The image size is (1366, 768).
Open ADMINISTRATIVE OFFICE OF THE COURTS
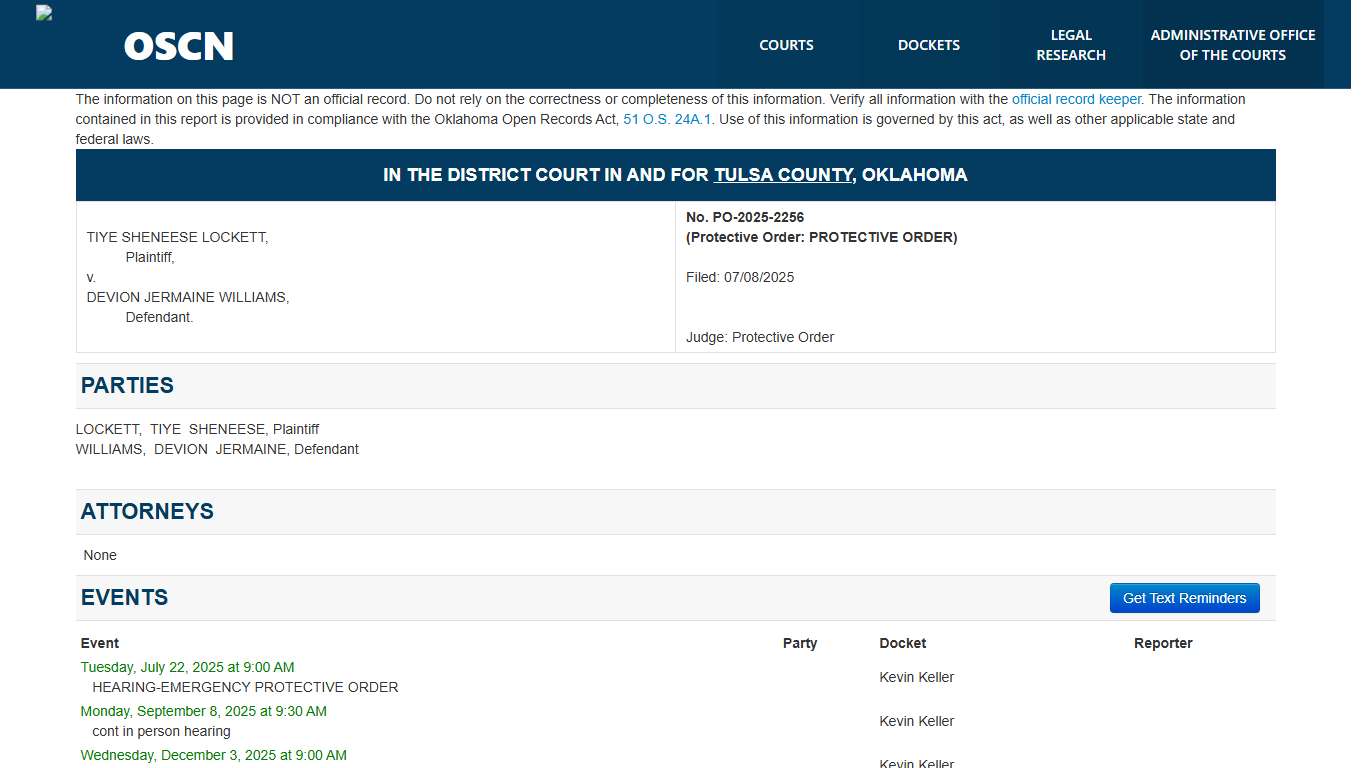(x=1233, y=45)
